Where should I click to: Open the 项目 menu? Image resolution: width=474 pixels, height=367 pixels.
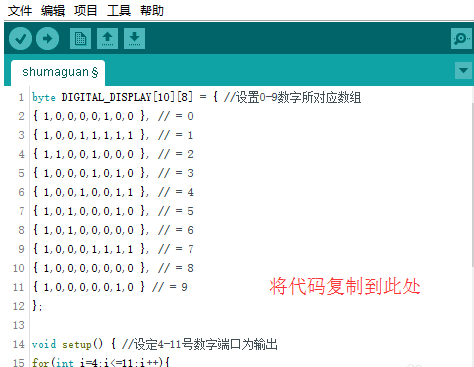coord(86,11)
